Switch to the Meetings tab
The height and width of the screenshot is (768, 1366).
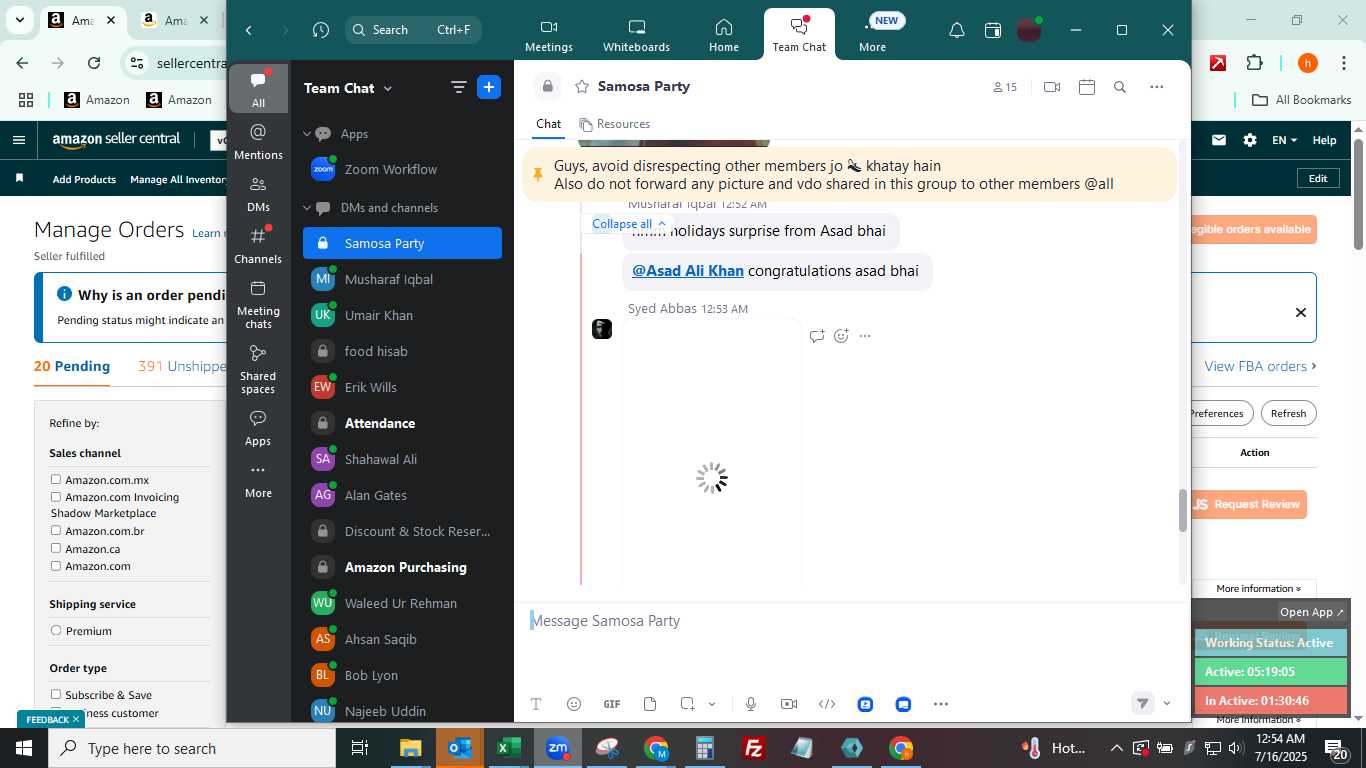coord(549,35)
